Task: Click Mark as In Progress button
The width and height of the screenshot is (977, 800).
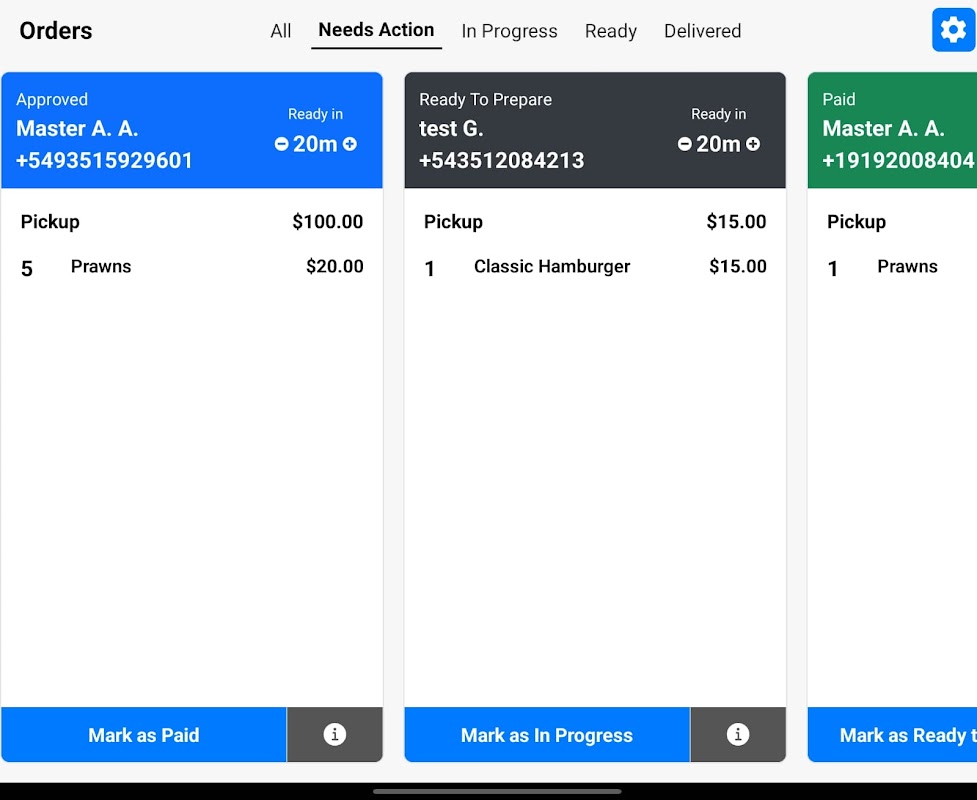Action: (547, 735)
